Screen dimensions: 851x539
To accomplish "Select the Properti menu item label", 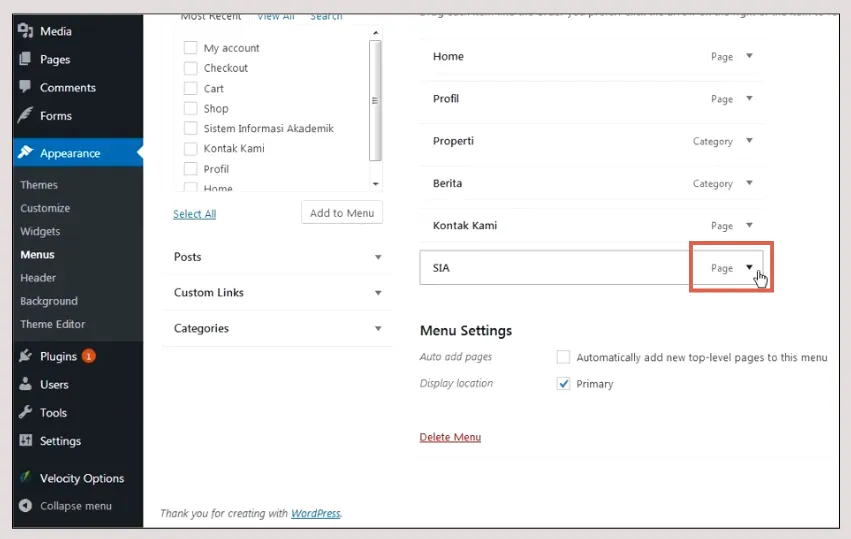I will pyautogui.click(x=453, y=141).
